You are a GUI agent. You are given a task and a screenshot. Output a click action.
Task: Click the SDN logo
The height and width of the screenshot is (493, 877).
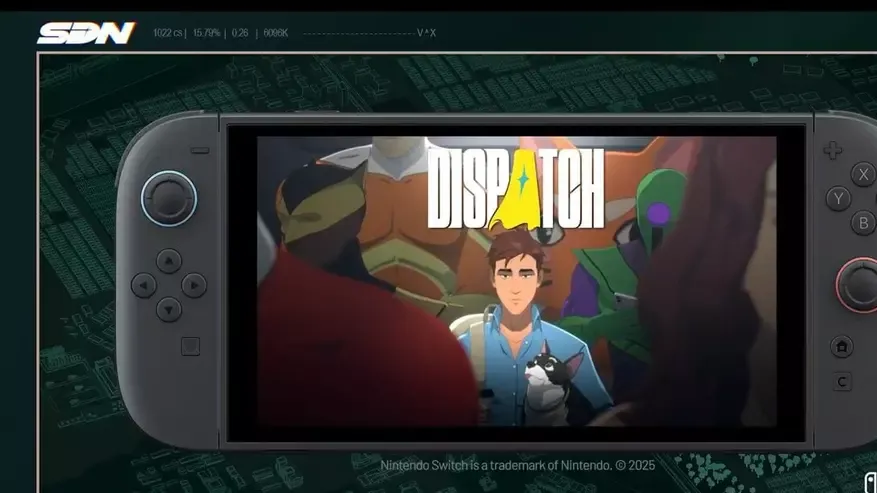coord(87,33)
